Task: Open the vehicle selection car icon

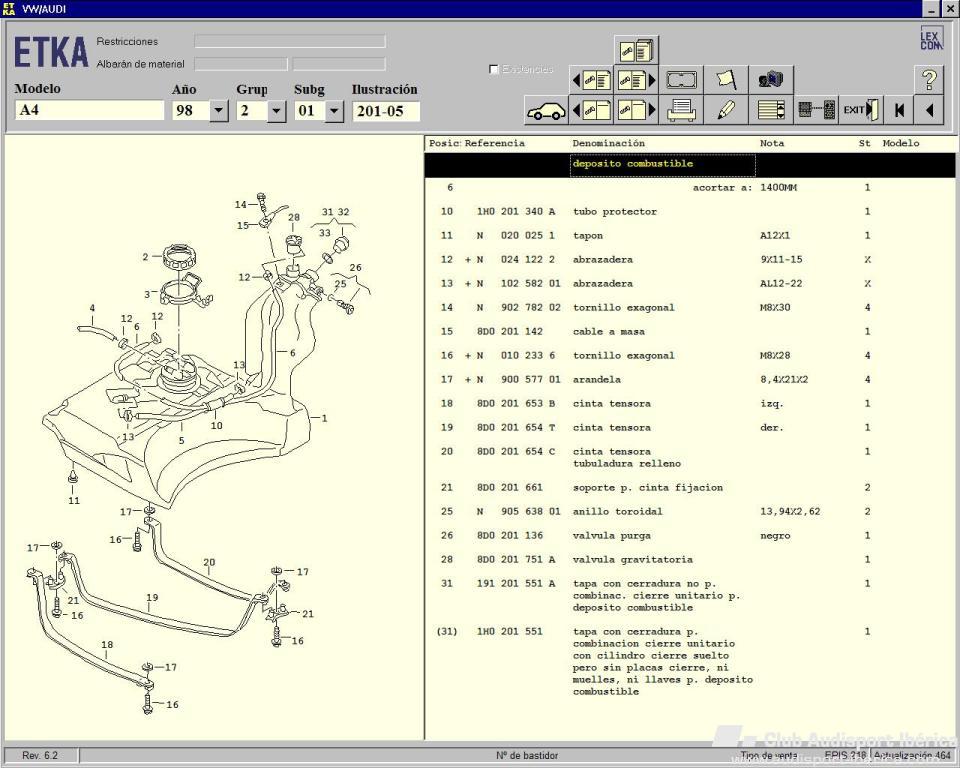Action: click(546, 110)
